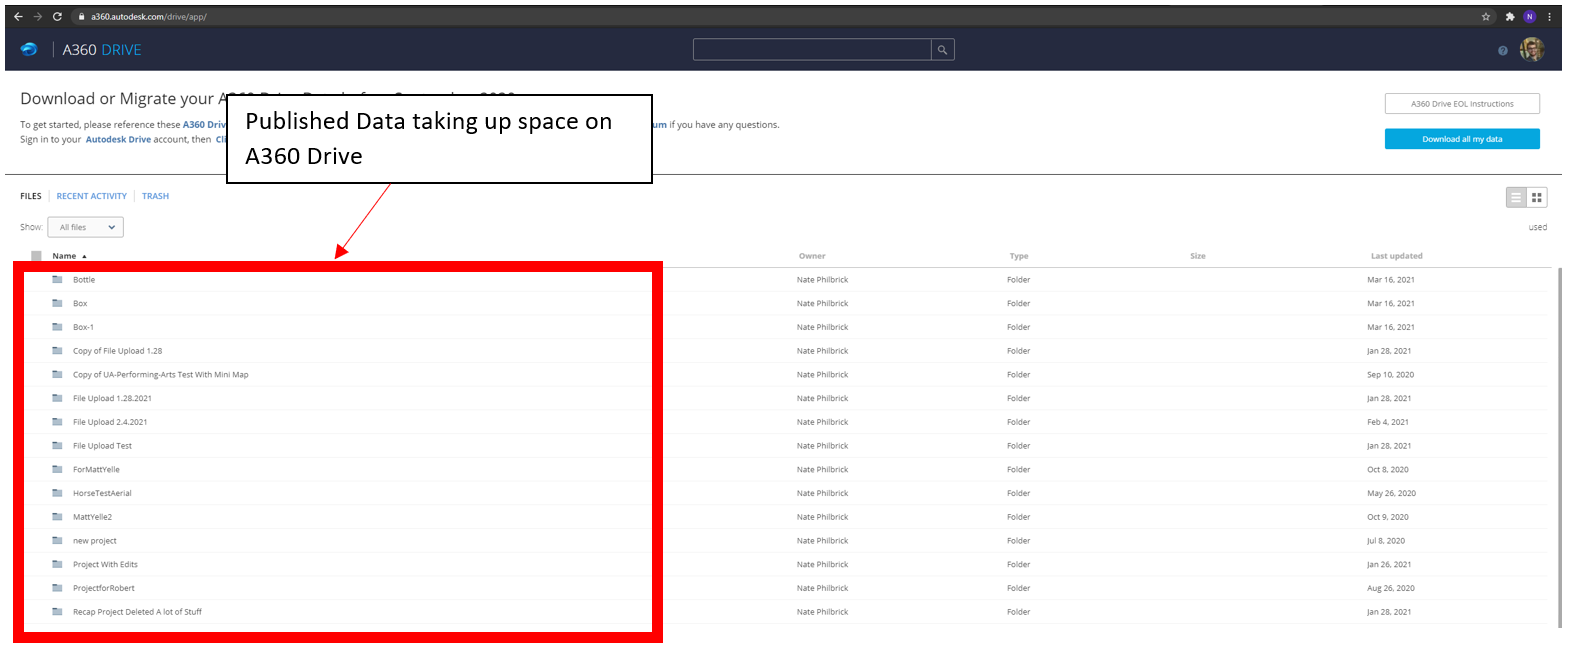Open the help question mark icon
Image resolution: width=1576 pixels, height=648 pixels.
[x=1503, y=51]
